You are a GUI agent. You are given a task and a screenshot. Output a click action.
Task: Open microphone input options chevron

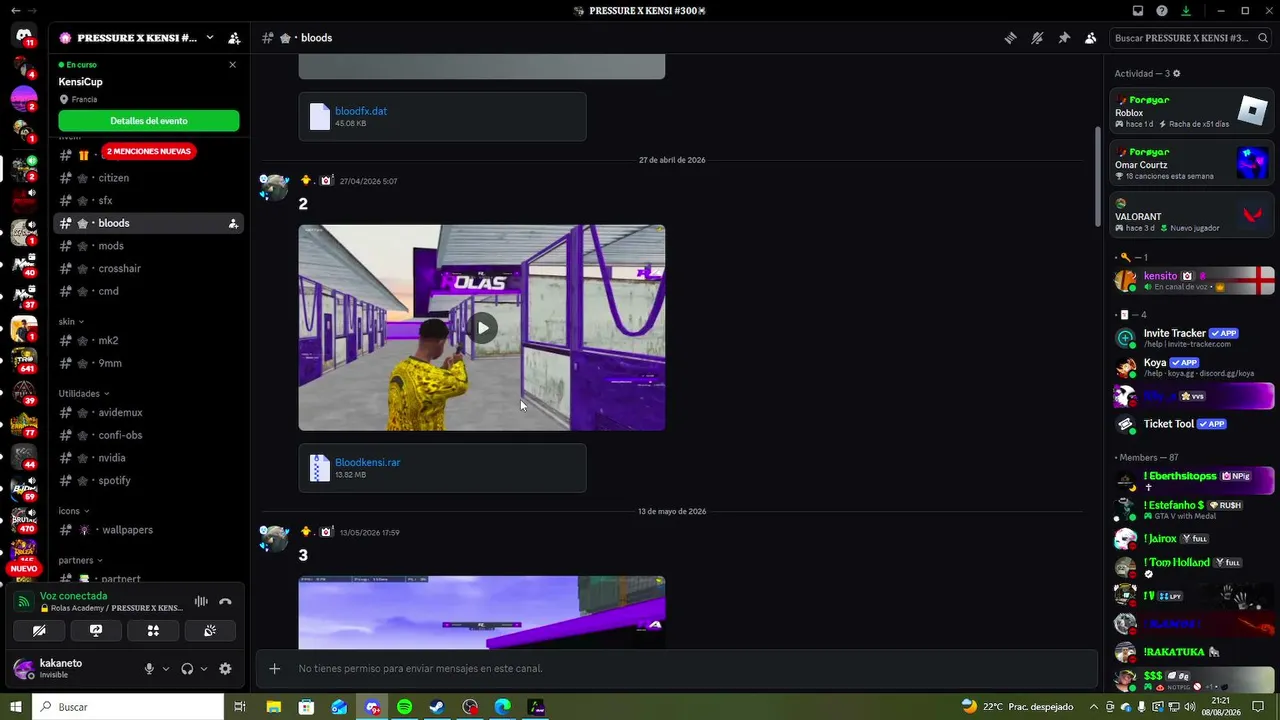pos(166,669)
